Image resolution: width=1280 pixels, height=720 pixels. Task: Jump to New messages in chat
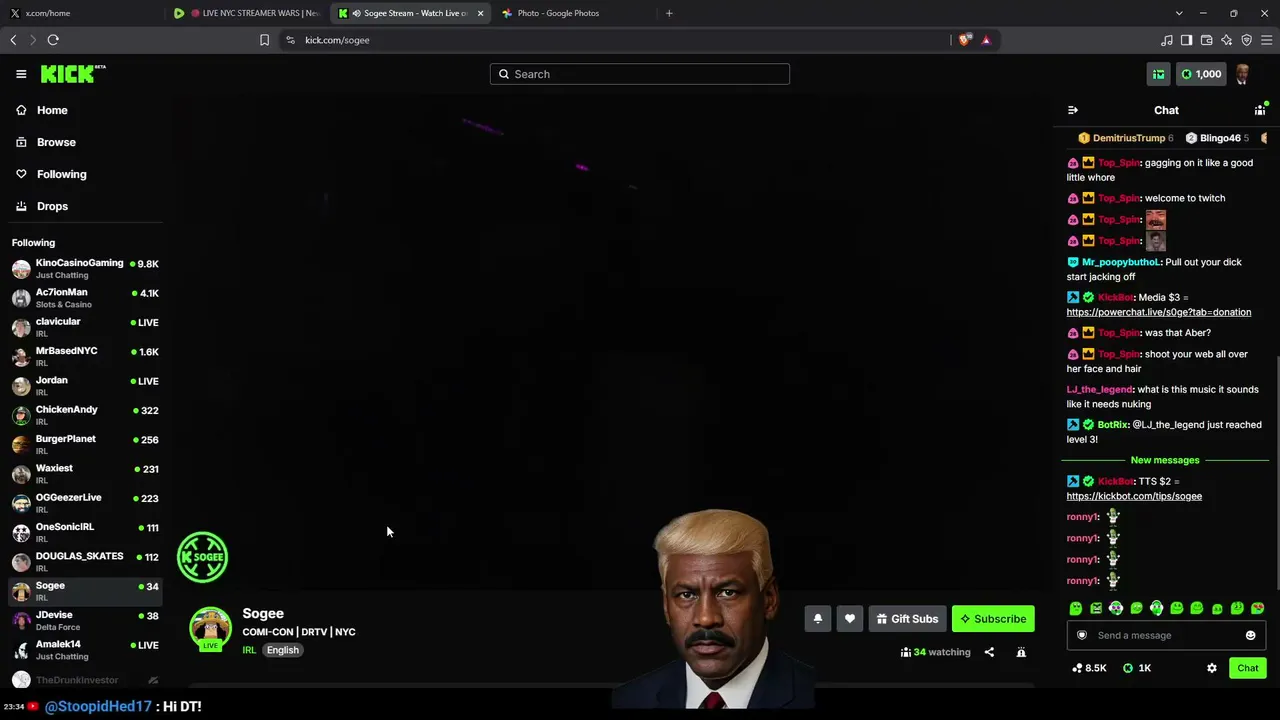(x=1165, y=460)
